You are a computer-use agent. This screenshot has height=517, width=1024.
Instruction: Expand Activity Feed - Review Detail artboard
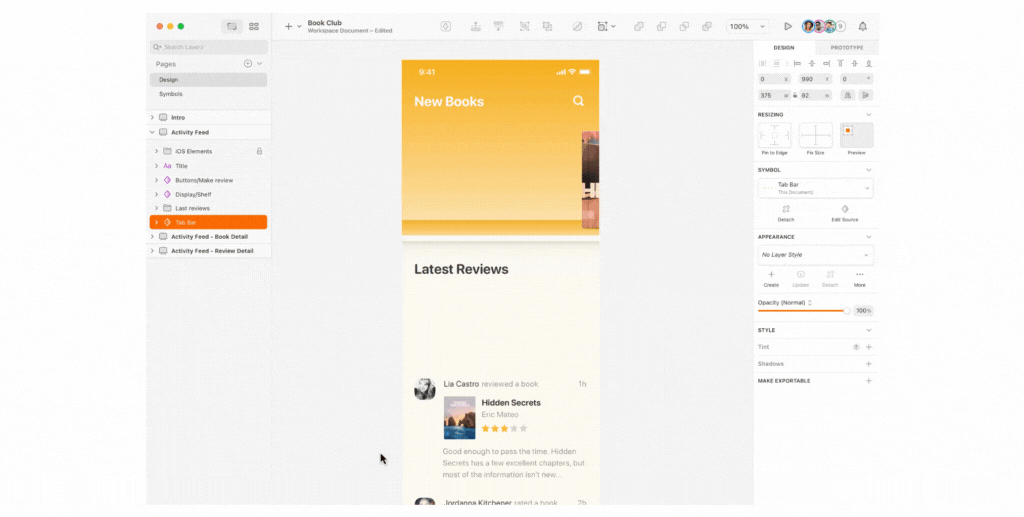(x=152, y=251)
